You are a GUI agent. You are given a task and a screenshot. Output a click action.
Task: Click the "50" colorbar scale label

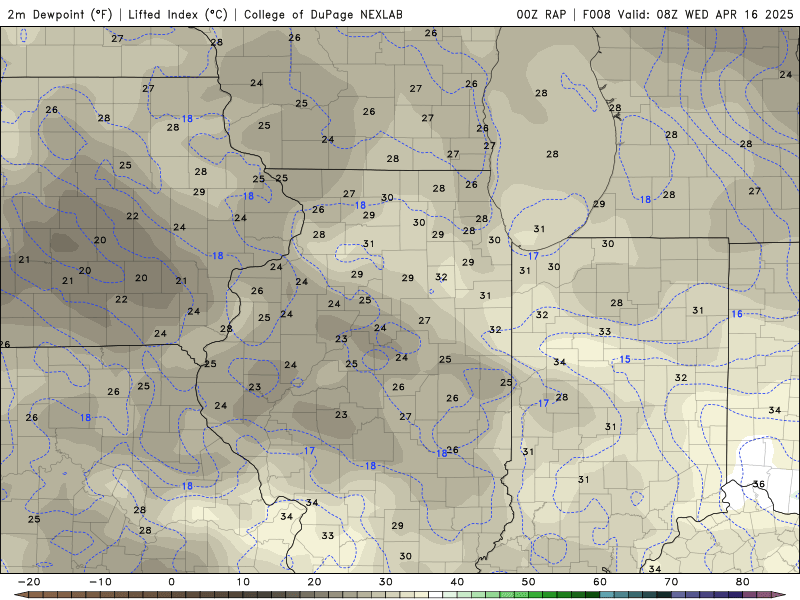(529, 582)
